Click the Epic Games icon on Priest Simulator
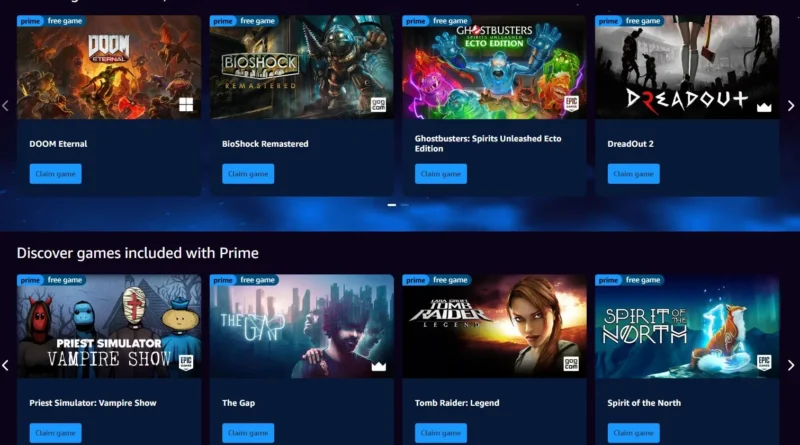This screenshot has width=800, height=445. coord(186,363)
